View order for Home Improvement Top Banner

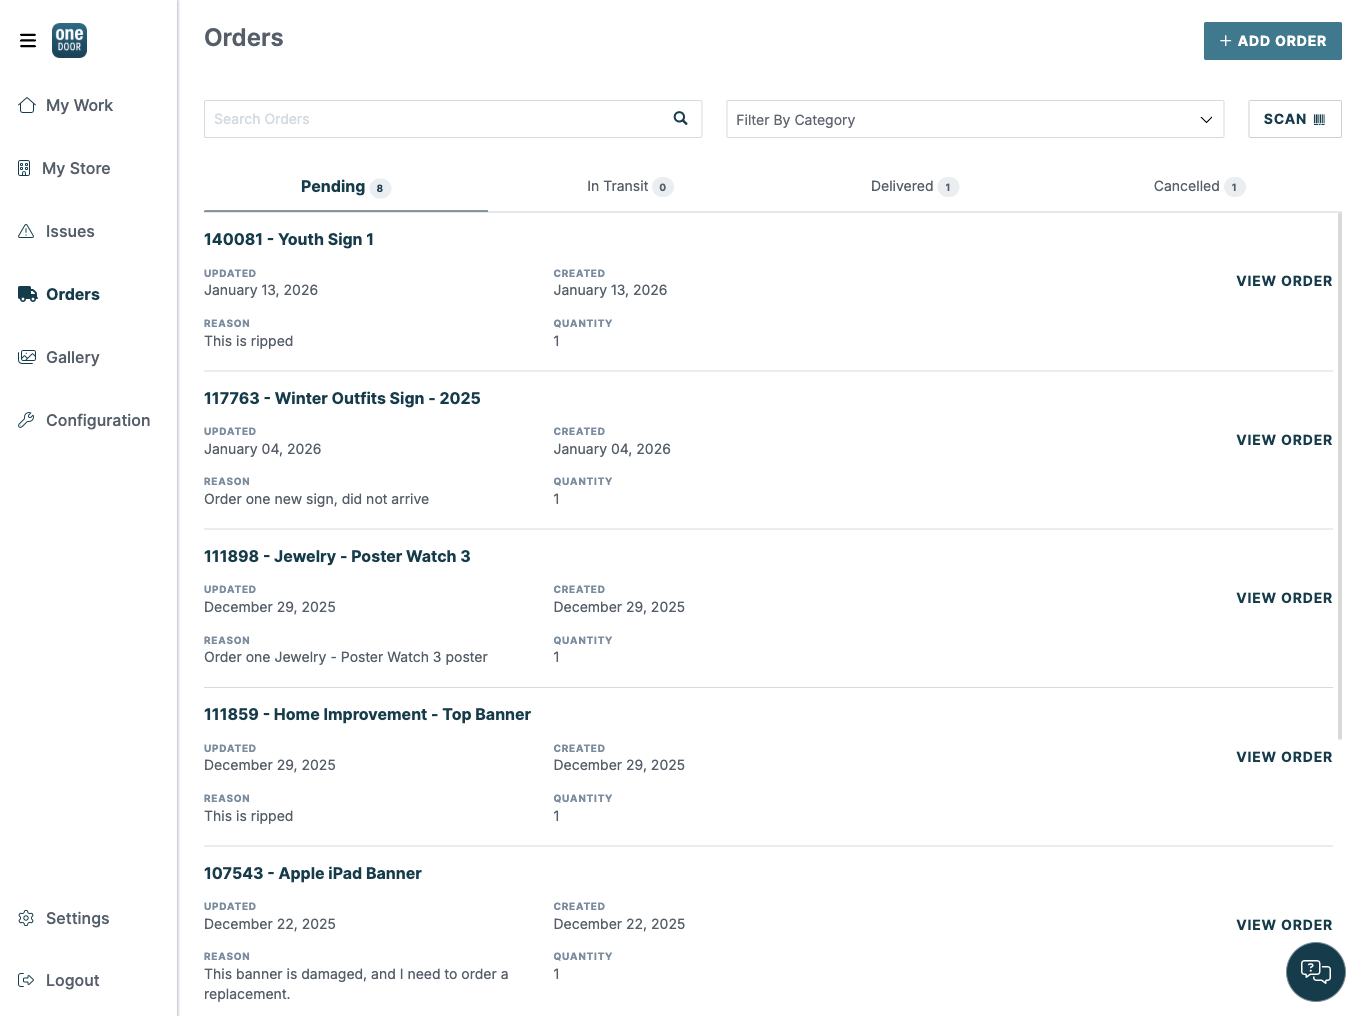[x=1283, y=758]
